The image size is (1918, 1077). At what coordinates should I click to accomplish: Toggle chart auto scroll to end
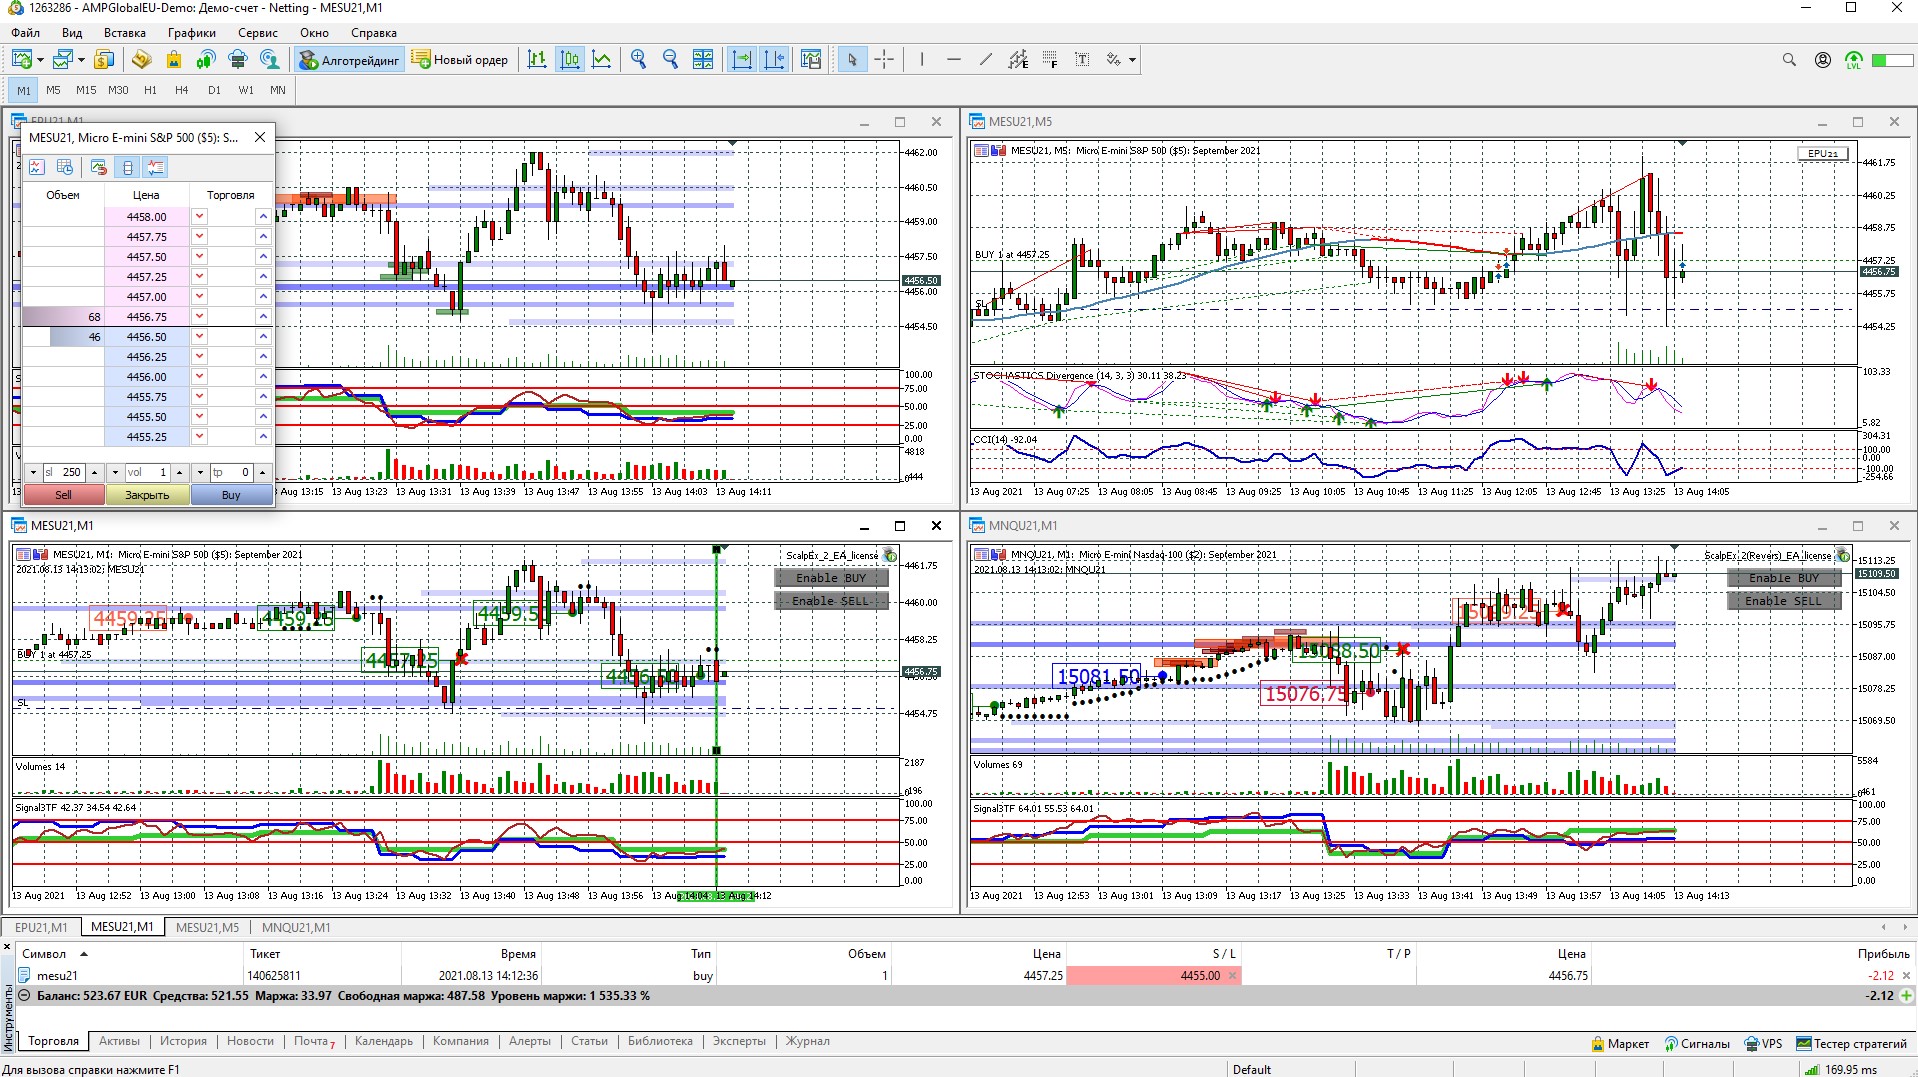[742, 60]
